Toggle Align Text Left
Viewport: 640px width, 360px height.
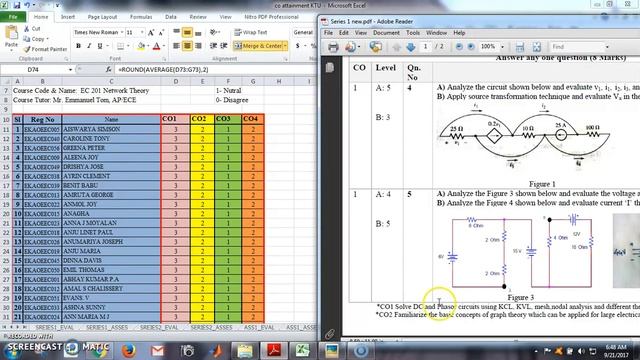pos(176,46)
